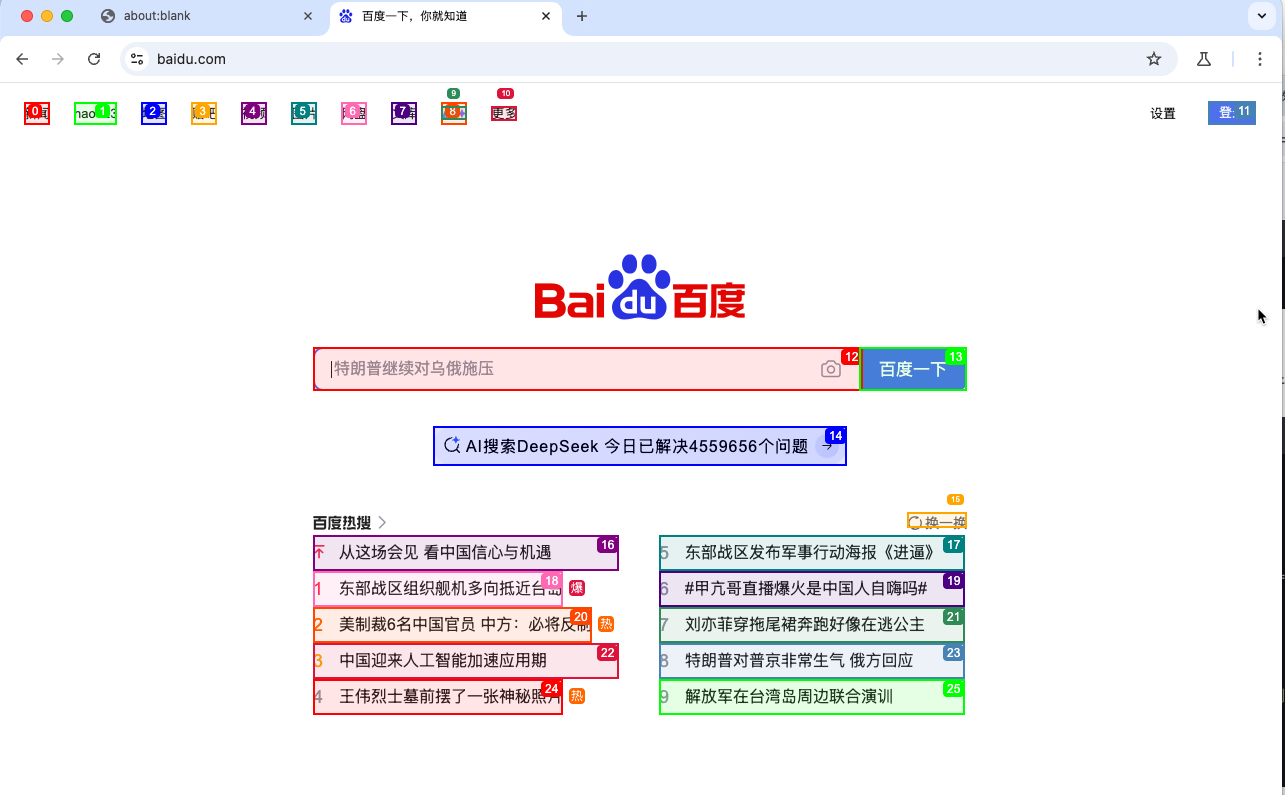This screenshot has height=795, width=1285.
Task: Open 图片 images navigation link
Action: [x=304, y=113]
